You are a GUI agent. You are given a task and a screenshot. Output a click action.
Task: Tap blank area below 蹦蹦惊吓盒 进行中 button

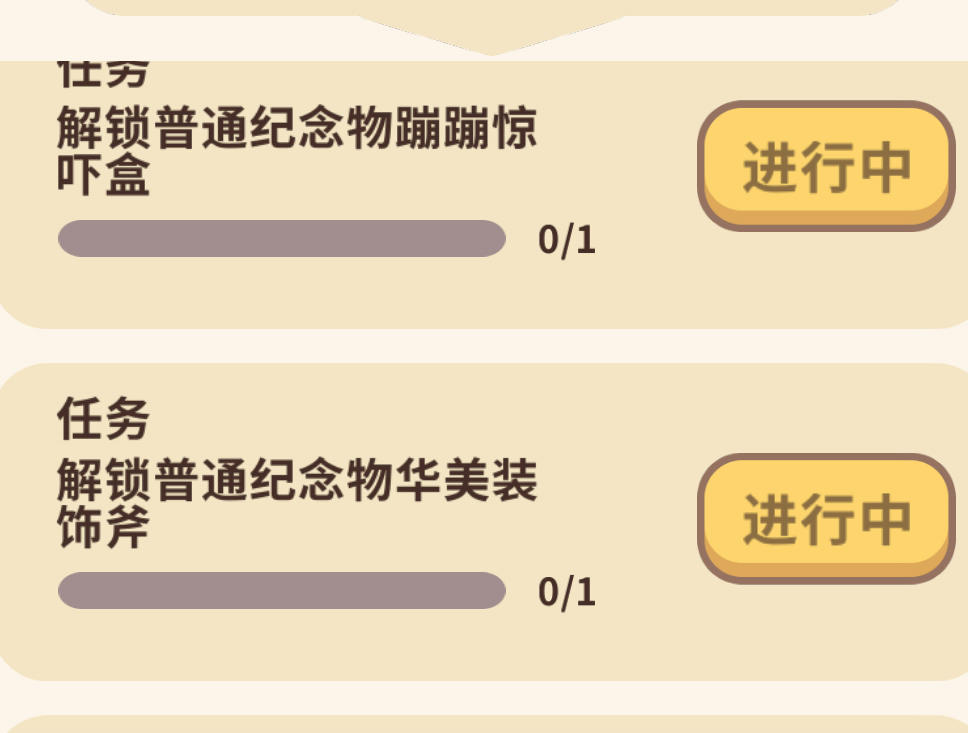click(826, 280)
